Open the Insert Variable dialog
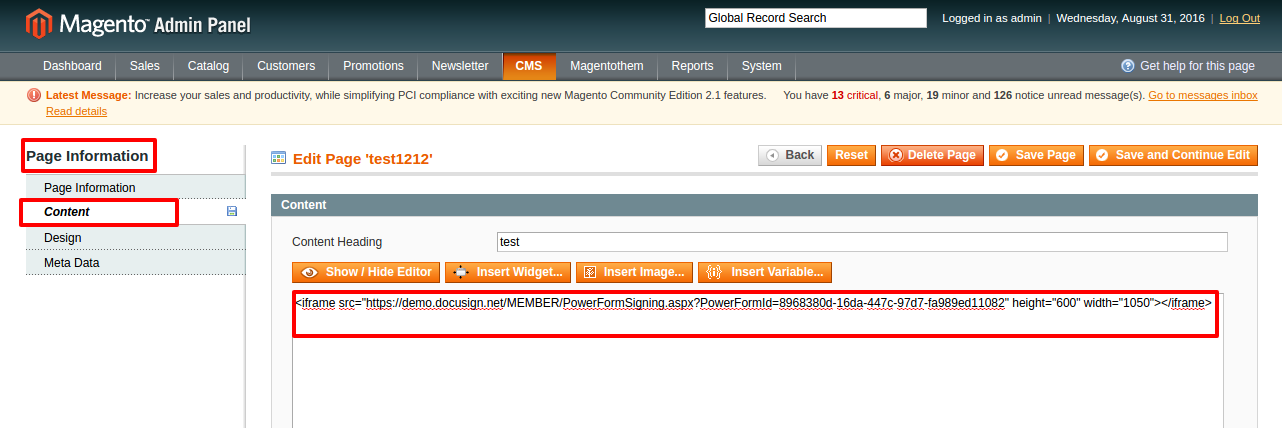1282x428 pixels. [x=765, y=272]
